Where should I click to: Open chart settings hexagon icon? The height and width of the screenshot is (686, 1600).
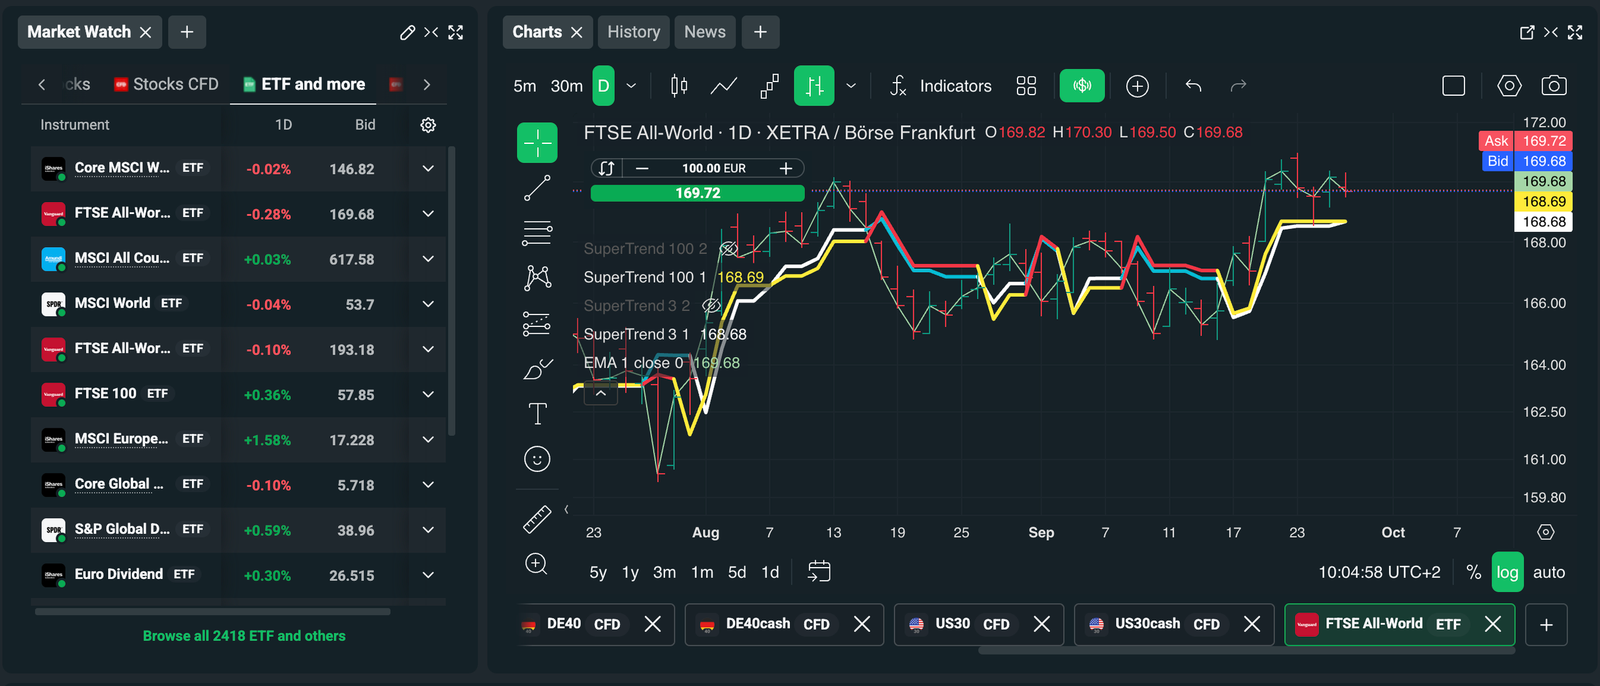1509,86
